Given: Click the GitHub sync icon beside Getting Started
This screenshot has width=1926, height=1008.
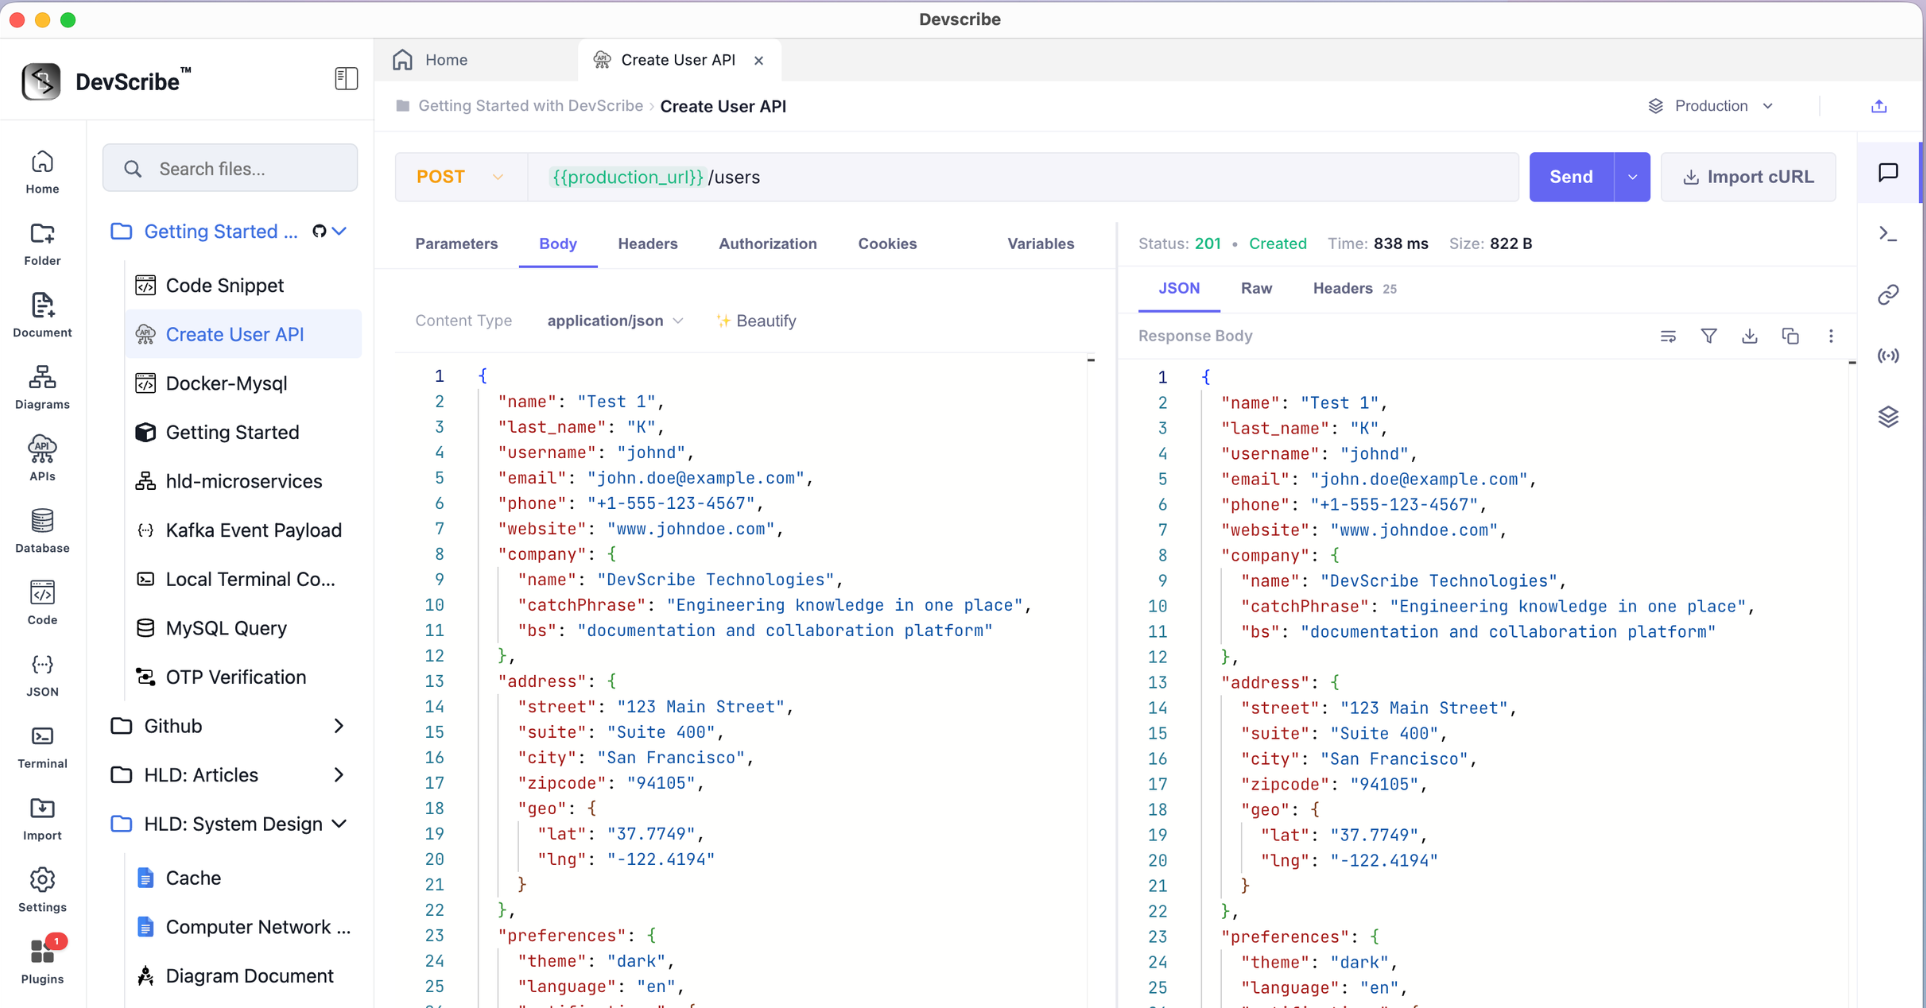Looking at the screenshot, I should 319,231.
